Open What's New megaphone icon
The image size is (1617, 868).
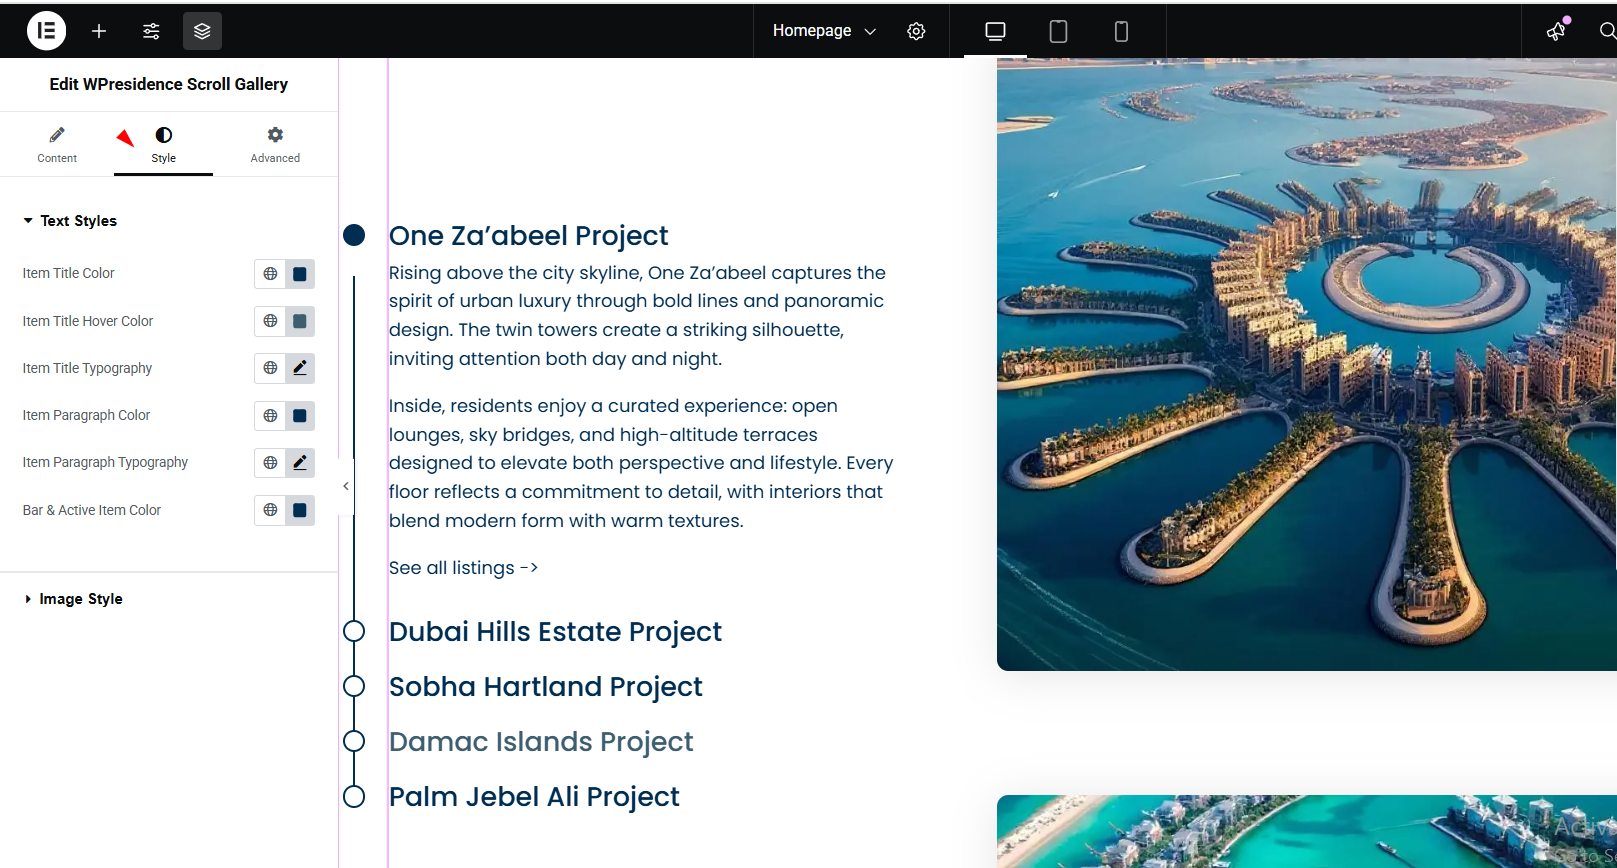pyautogui.click(x=1557, y=31)
